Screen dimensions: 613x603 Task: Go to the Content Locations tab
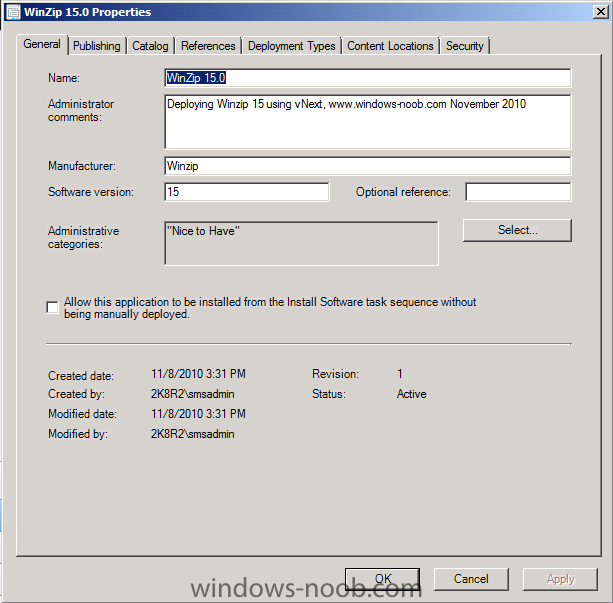point(390,46)
